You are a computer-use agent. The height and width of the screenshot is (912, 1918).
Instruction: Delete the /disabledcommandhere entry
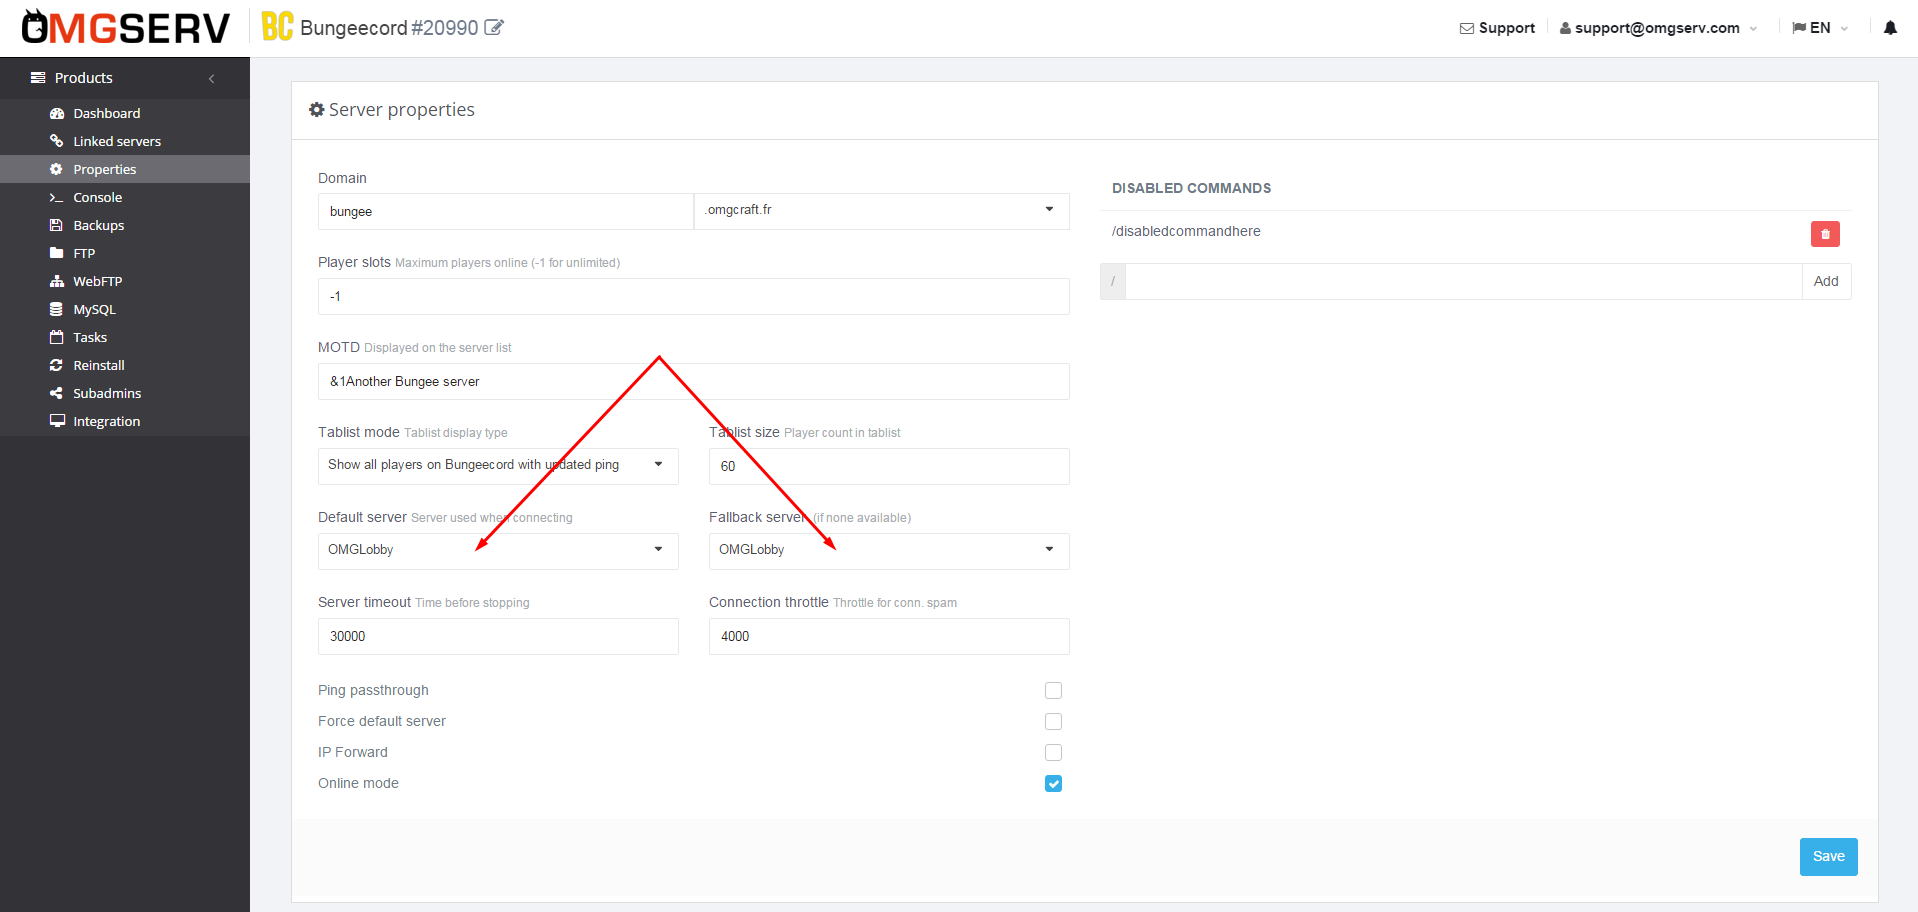(x=1825, y=234)
